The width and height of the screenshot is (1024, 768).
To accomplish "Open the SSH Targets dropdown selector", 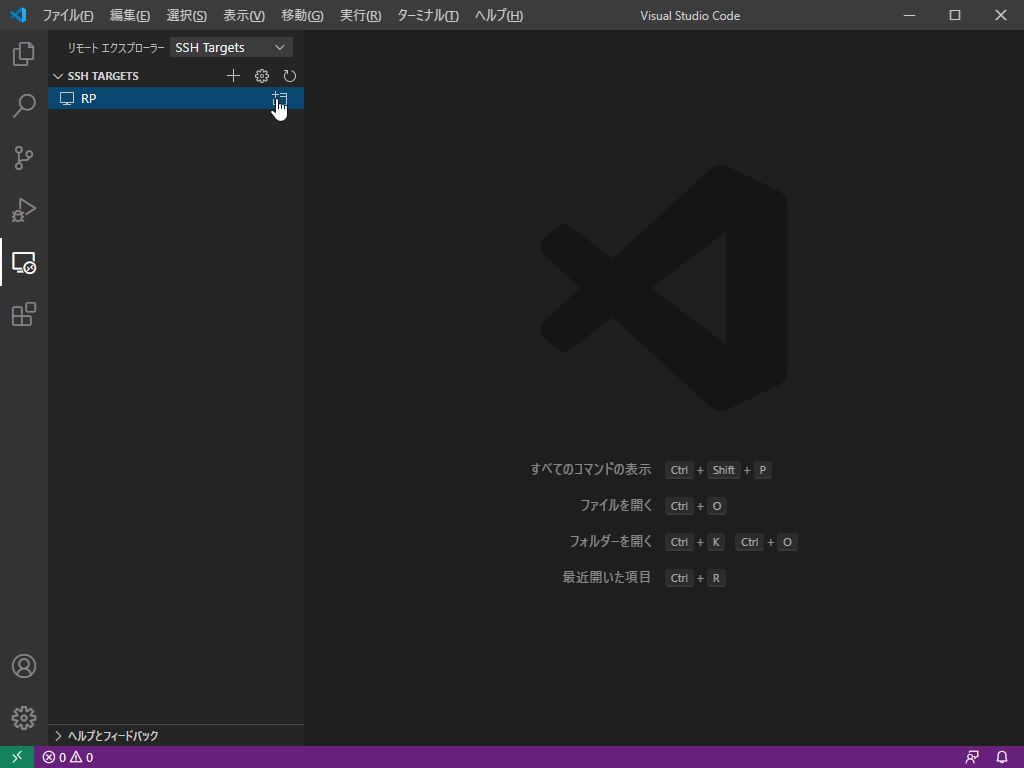I will click(231, 47).
